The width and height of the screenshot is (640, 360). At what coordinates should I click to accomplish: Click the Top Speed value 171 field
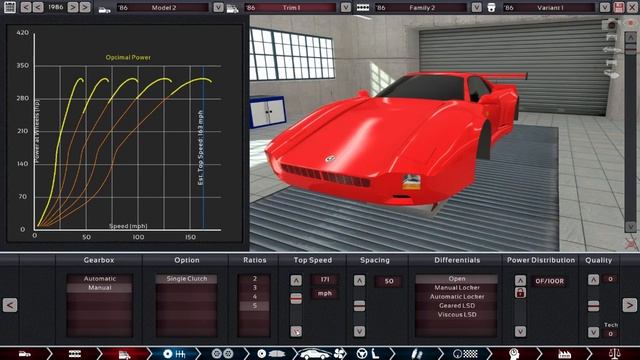click(x=325, y=280)
